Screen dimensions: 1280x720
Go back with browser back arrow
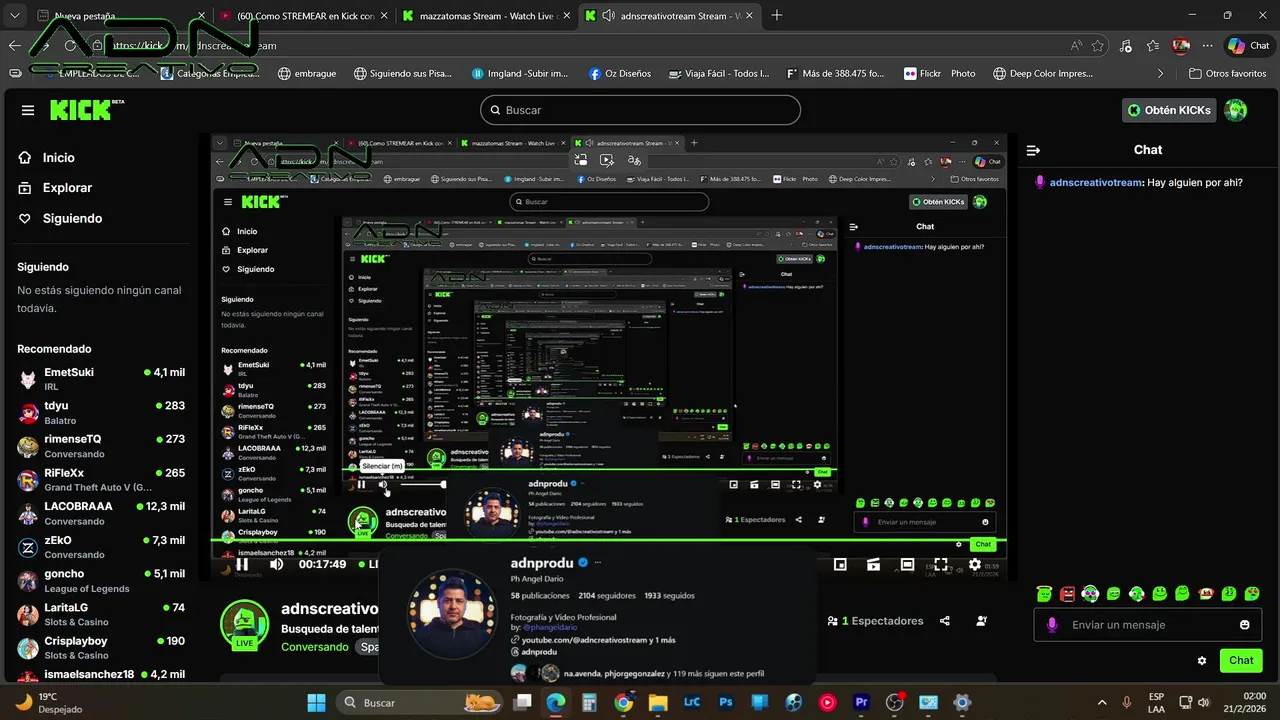(14, 45)
